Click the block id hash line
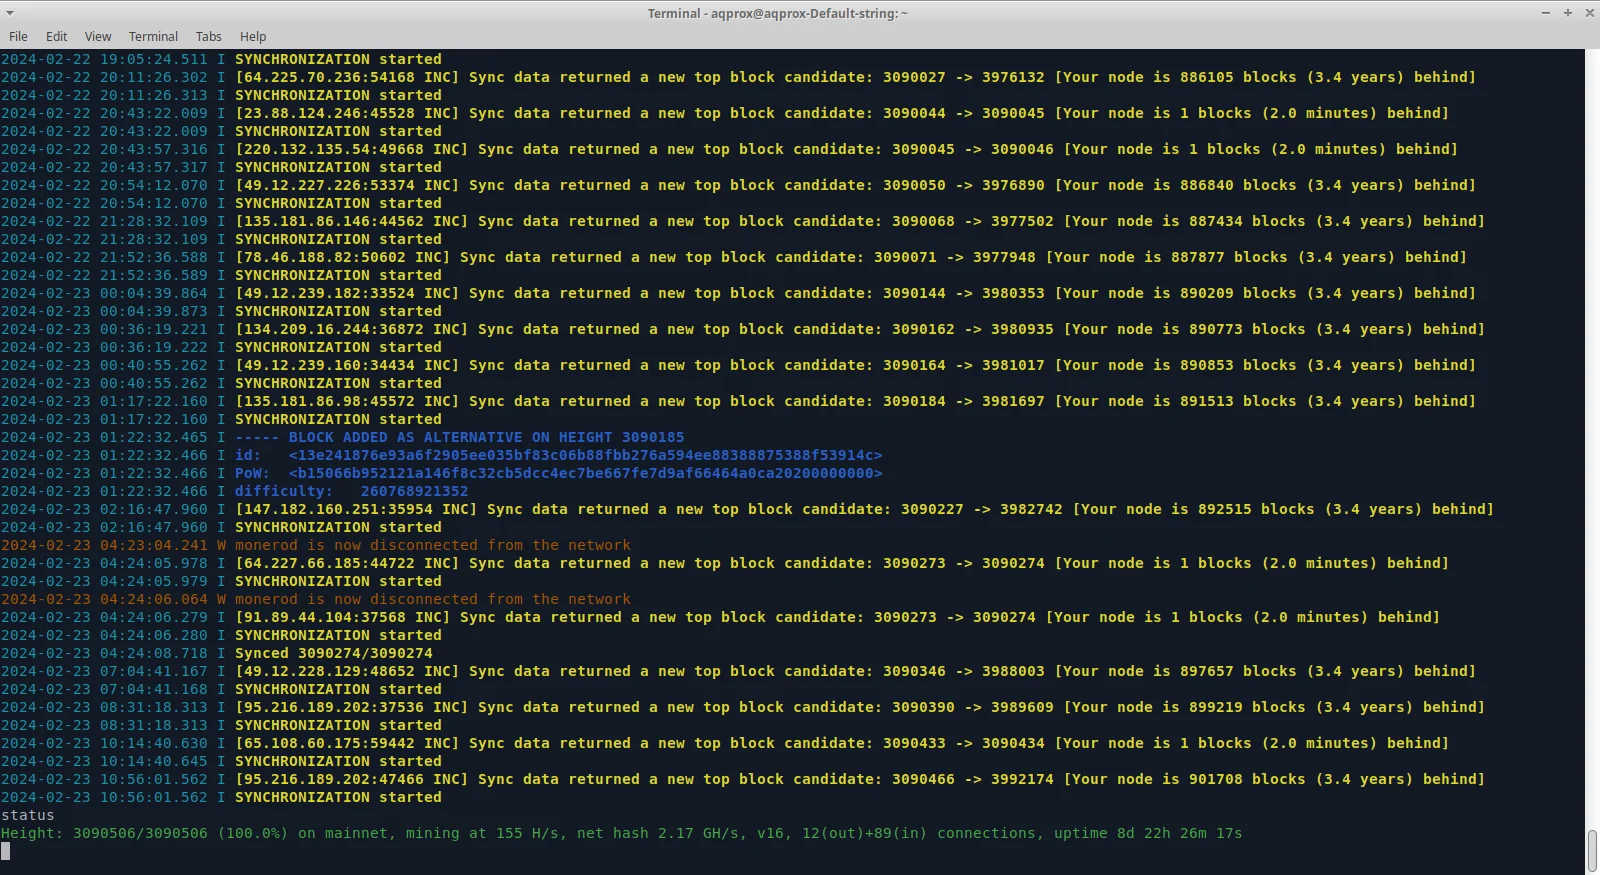Viewport: 1600px width, 875px height. (x=558, y=455)
